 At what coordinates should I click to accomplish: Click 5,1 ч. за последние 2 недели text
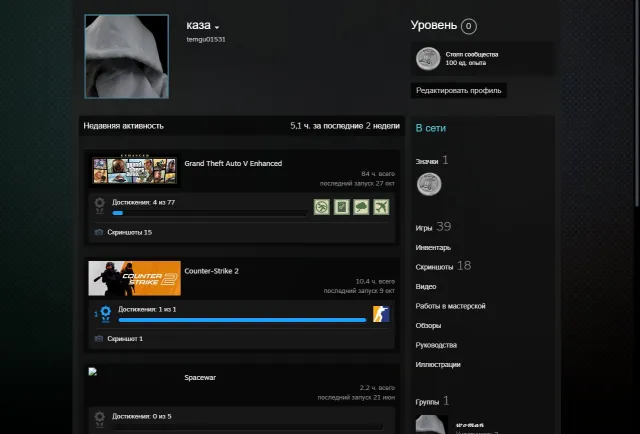[x=345, y=126]
